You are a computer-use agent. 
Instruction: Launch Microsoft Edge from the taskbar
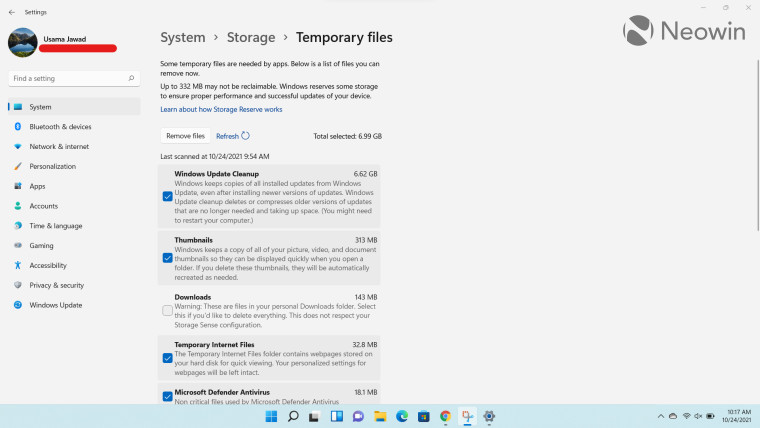click(402, 416)
